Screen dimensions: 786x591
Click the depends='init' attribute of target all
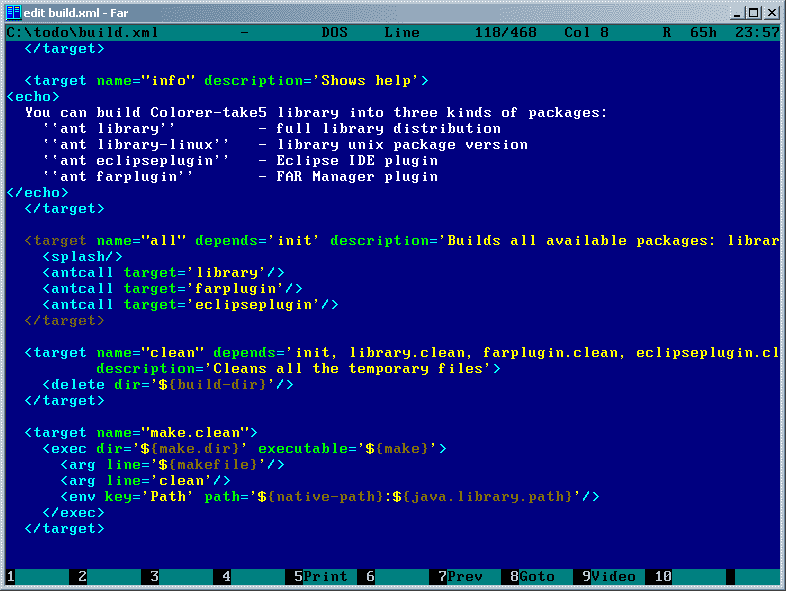258,241
